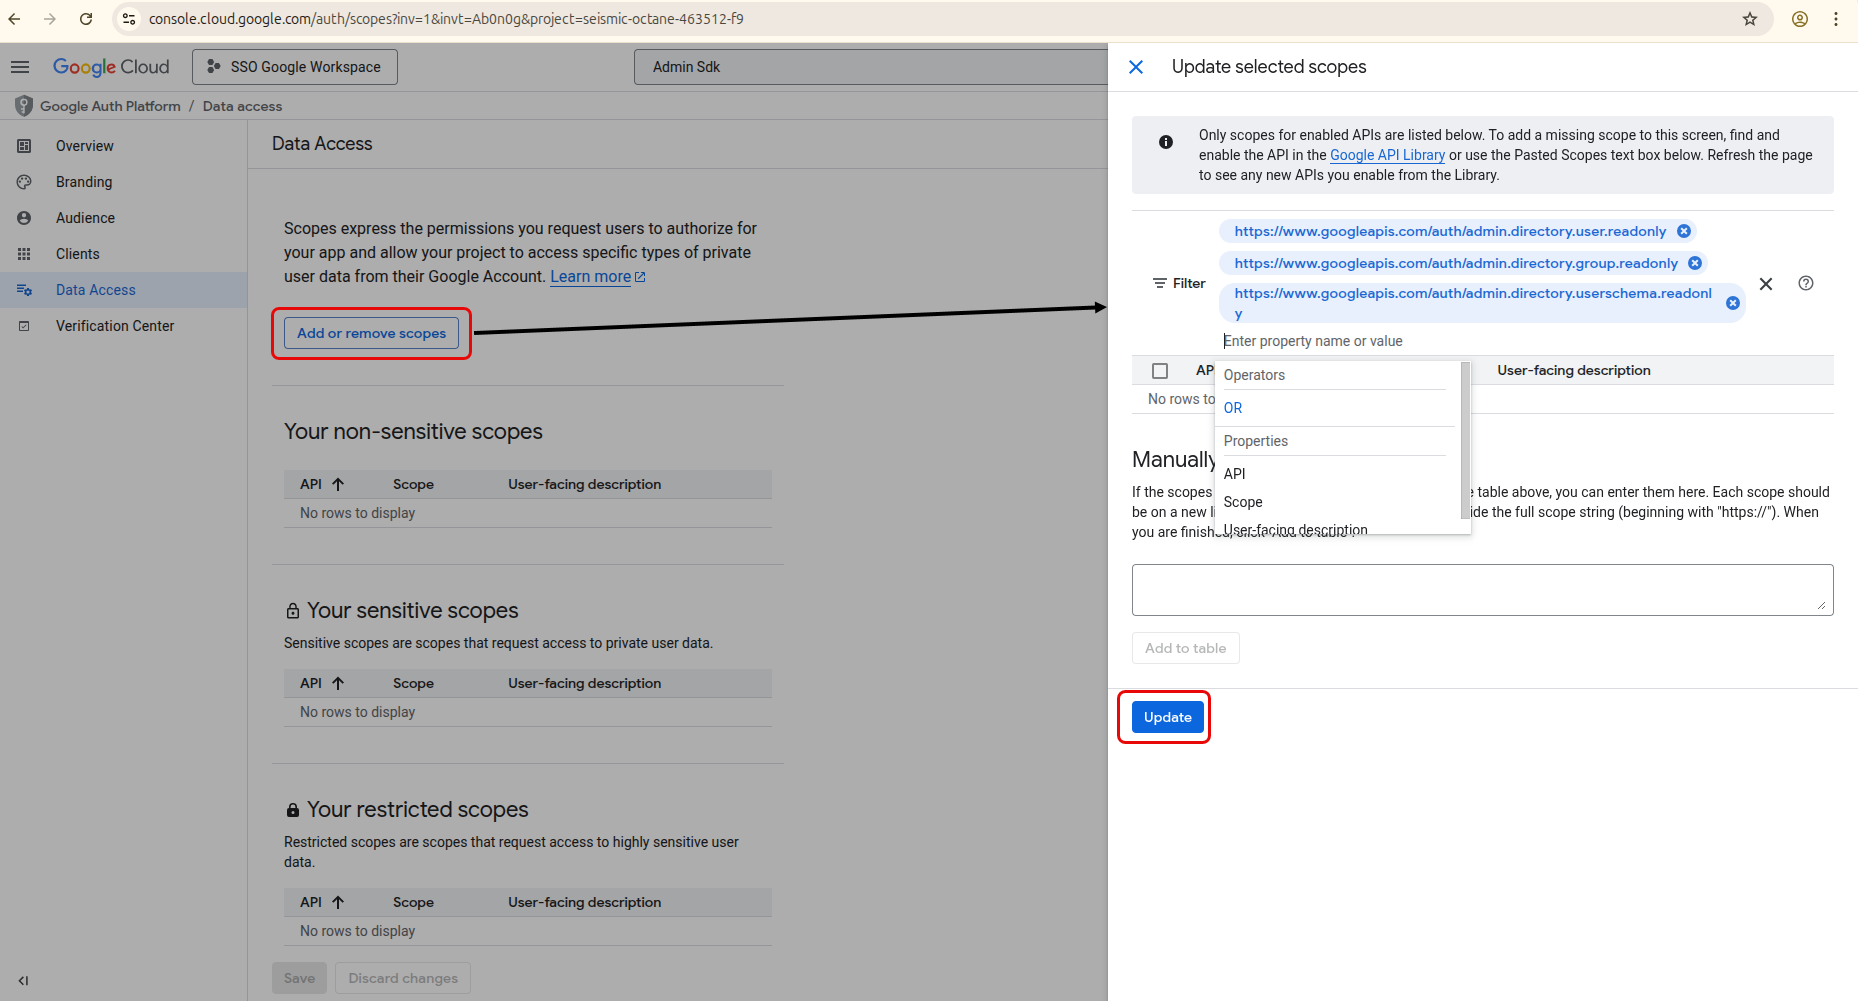Screen dimensions: 1858x1001
Task: Choose the OR operator from filter suggestions
Action: [x=1233, y=408]
